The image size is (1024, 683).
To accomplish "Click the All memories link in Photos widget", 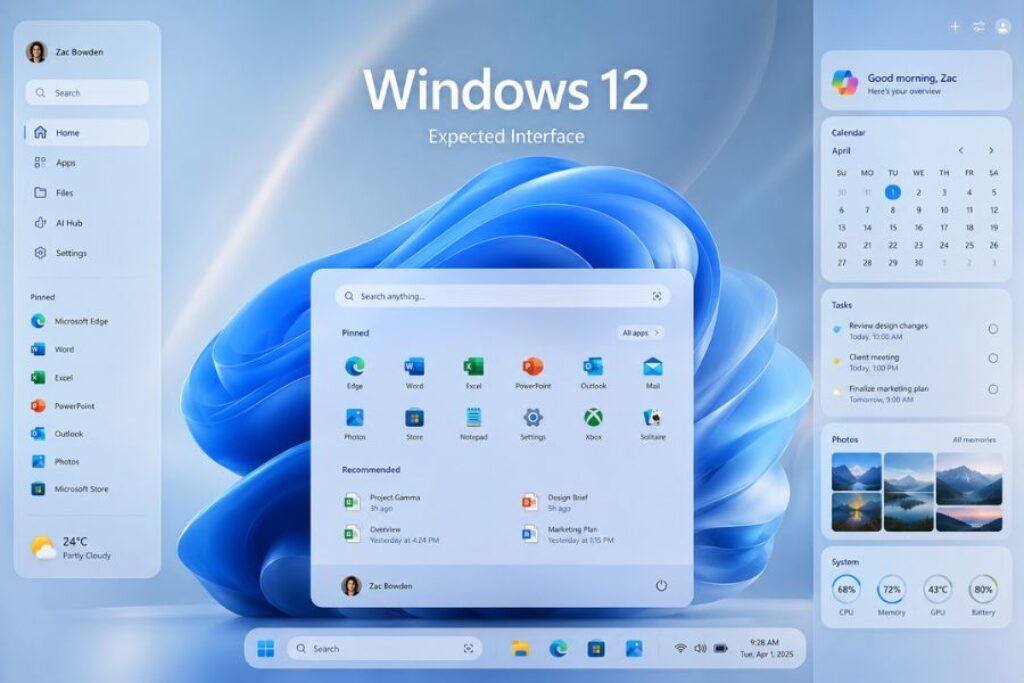I will (x=974, y=440).
